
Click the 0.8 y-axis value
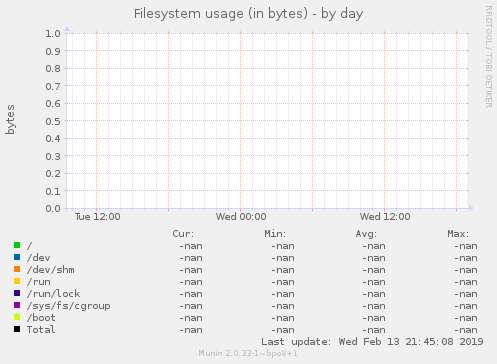(53, 68)
